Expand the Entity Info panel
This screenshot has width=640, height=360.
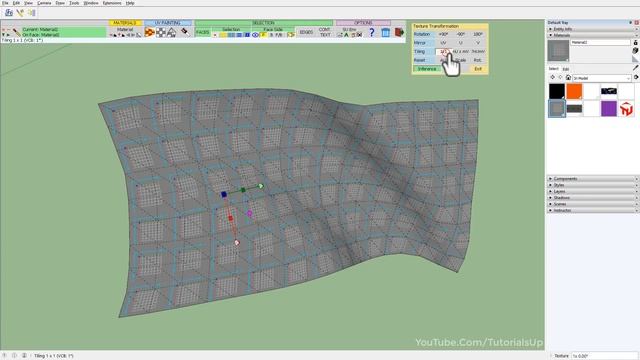[x=593, y=29]
